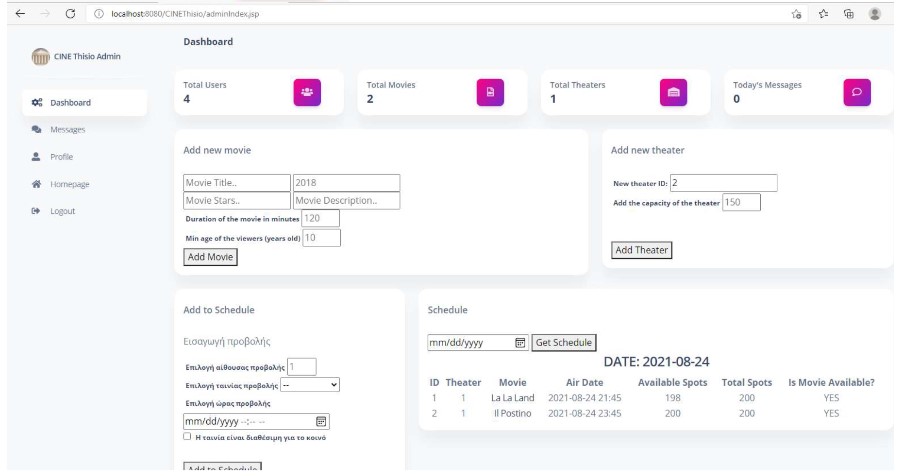Open Messages in the sidebar
This screenshot has width=909, height=476.
(67, 129)
